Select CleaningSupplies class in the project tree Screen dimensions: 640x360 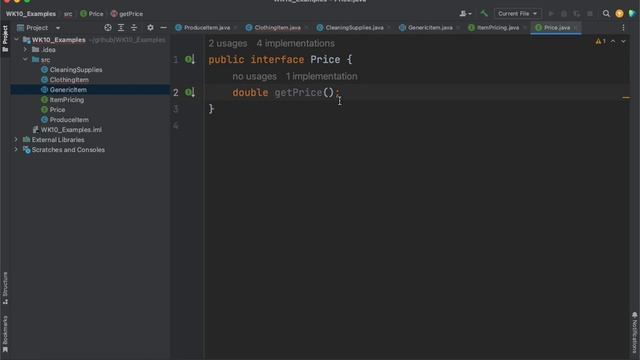[76, 70]
